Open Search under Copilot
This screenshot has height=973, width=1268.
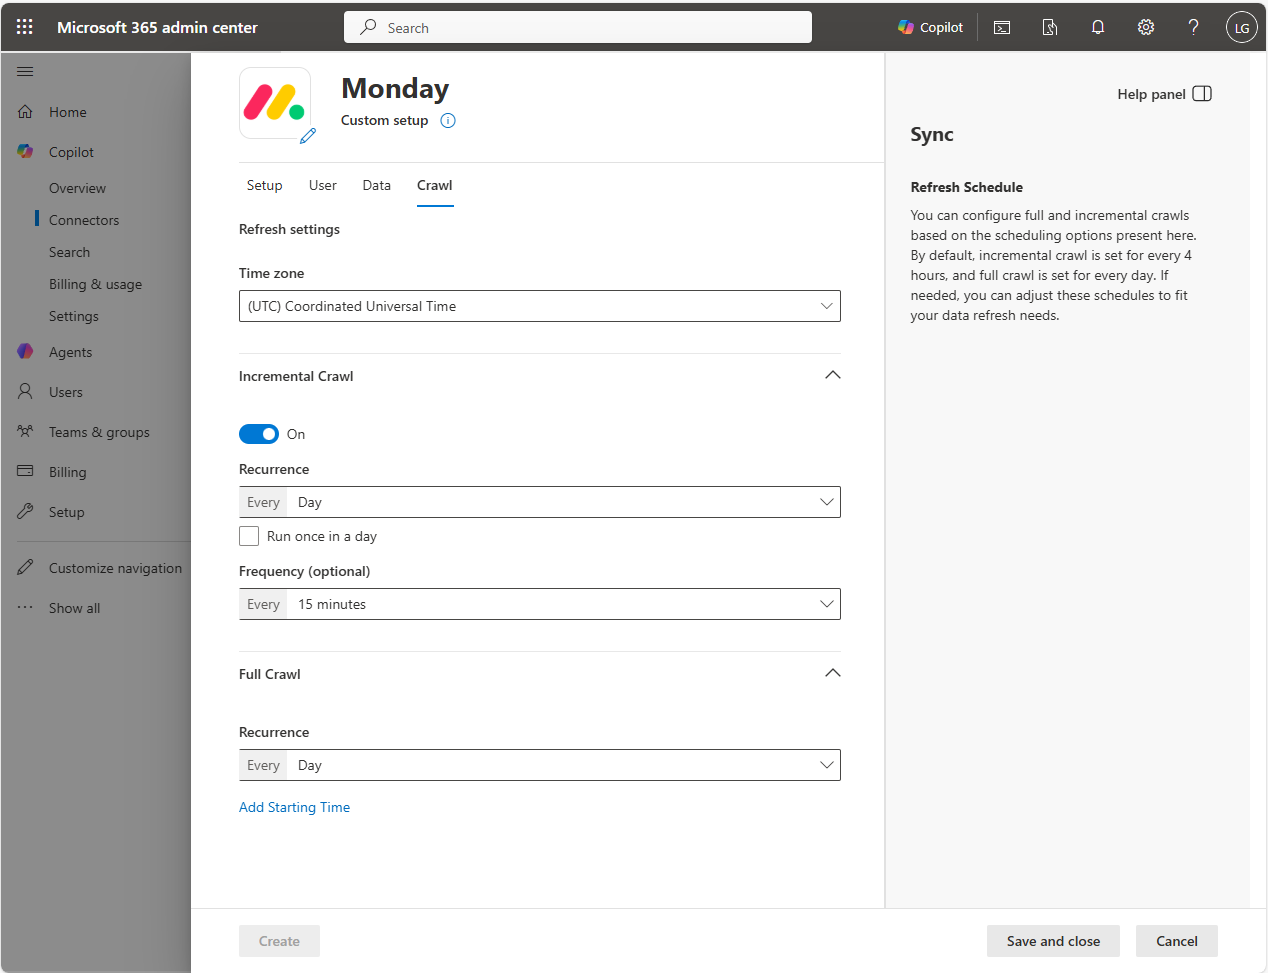(69, 252)
